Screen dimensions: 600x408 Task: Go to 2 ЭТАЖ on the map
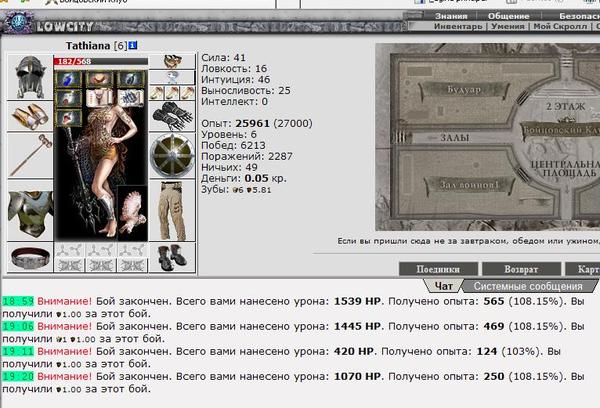(x=566, y=106)
